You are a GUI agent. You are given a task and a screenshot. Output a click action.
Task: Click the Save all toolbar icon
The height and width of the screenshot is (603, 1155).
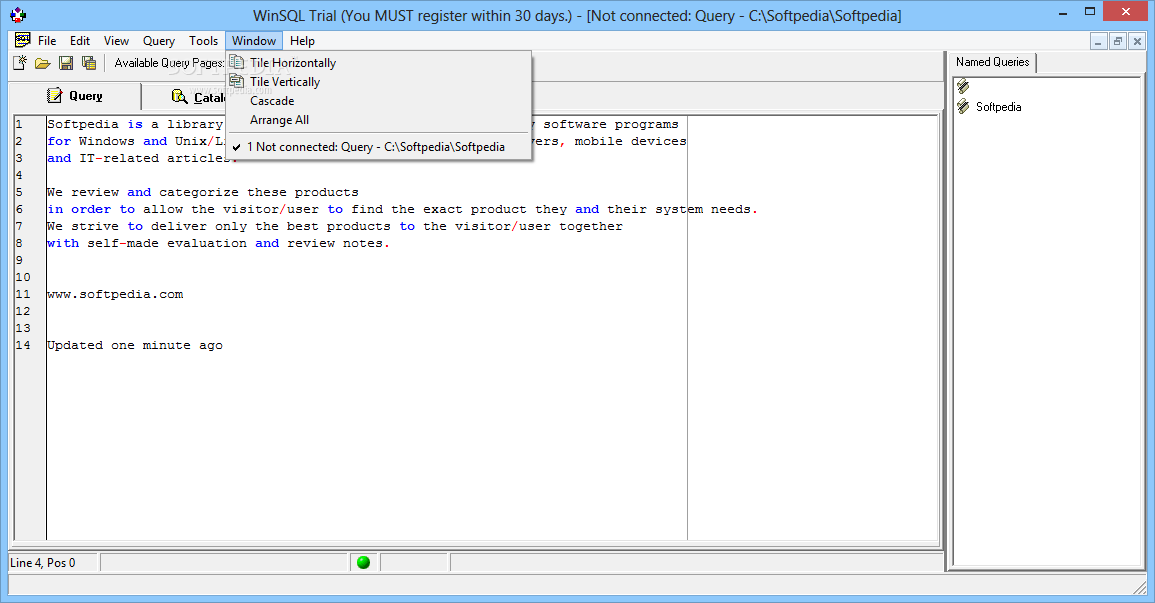89,63
